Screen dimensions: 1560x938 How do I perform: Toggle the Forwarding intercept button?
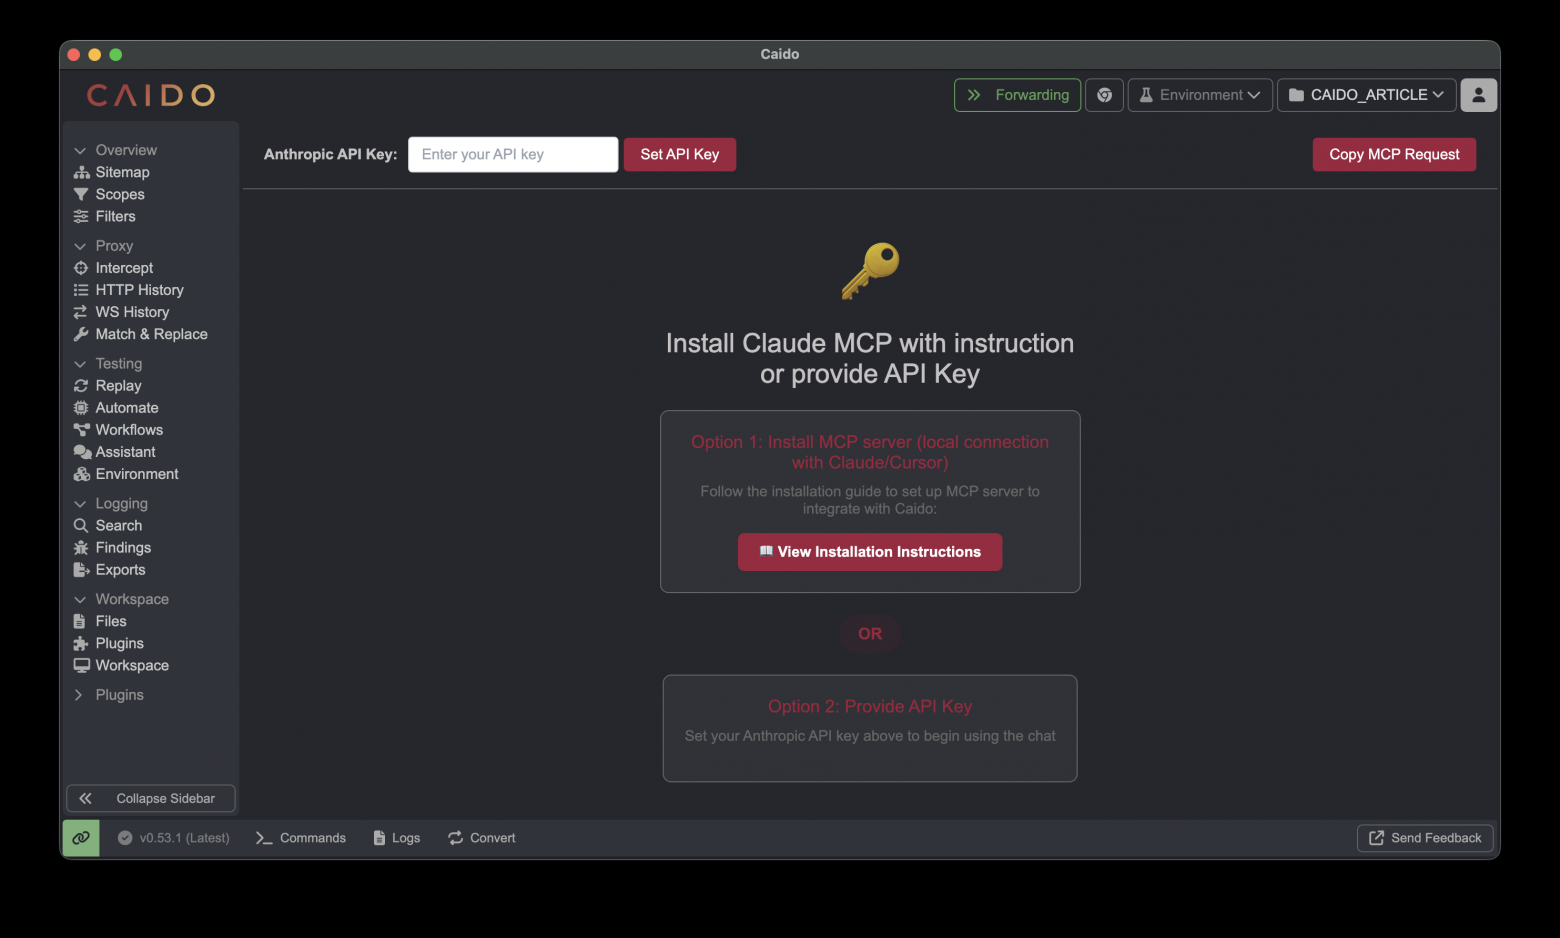pos(1017,95)
